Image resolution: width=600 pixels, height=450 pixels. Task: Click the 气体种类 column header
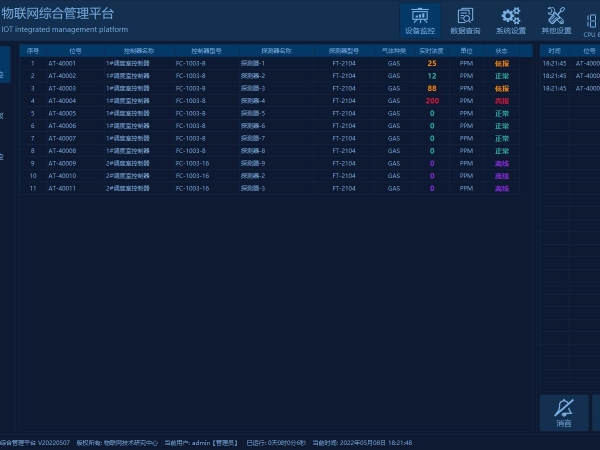point(394,50)
